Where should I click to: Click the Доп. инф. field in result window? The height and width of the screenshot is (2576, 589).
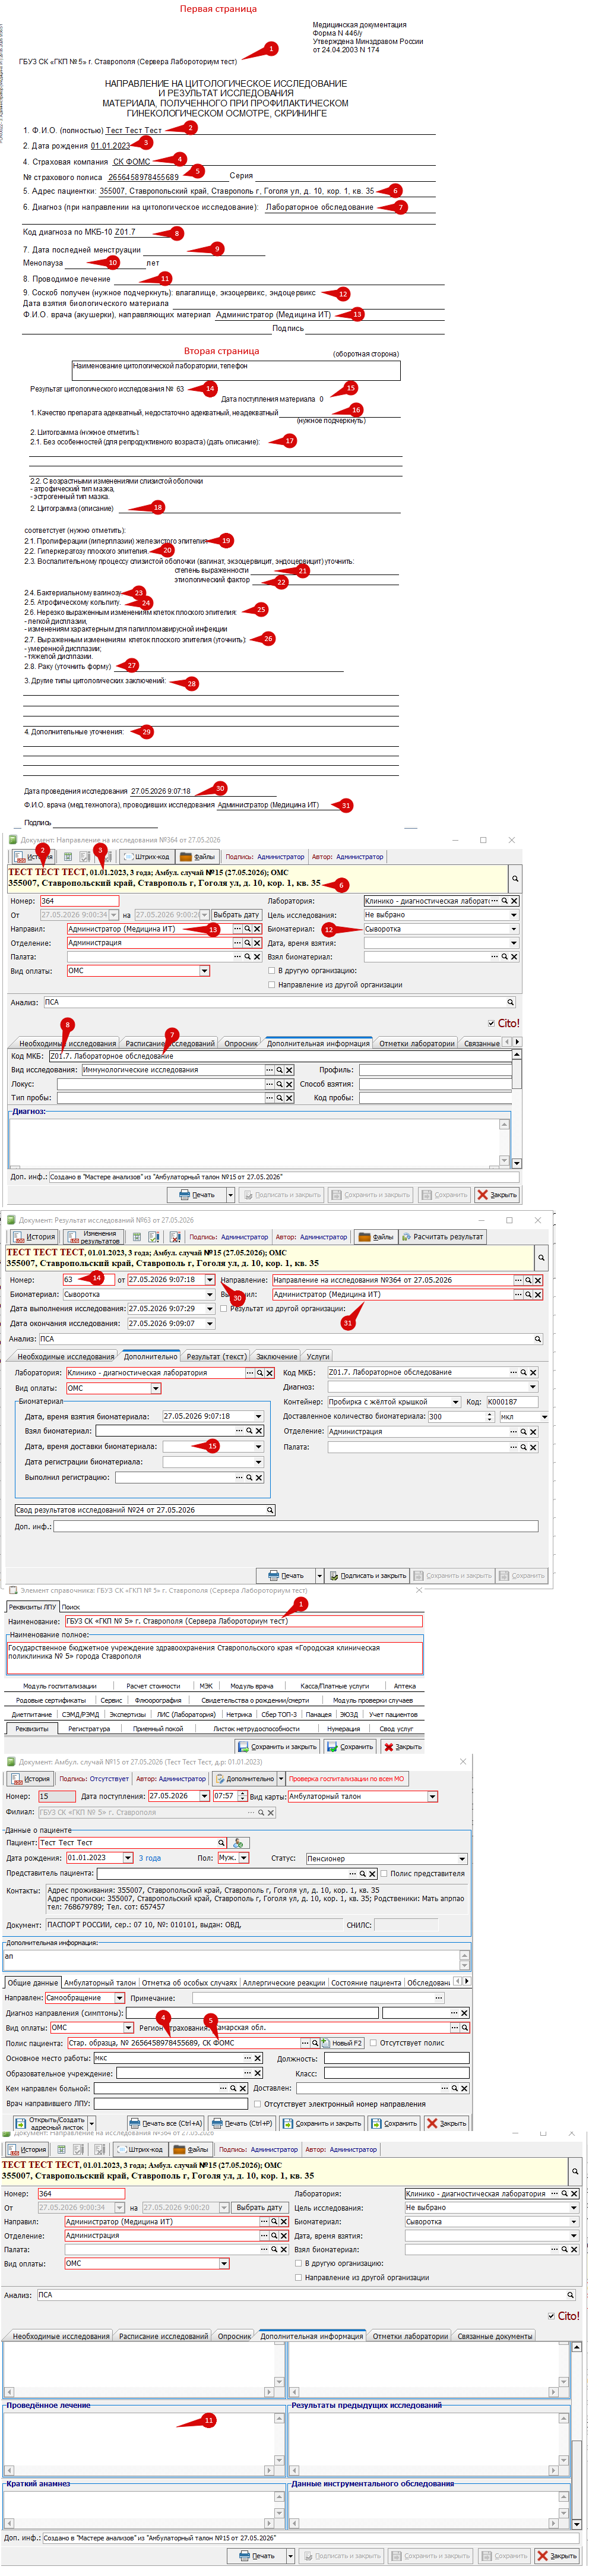pos(295,1526)
